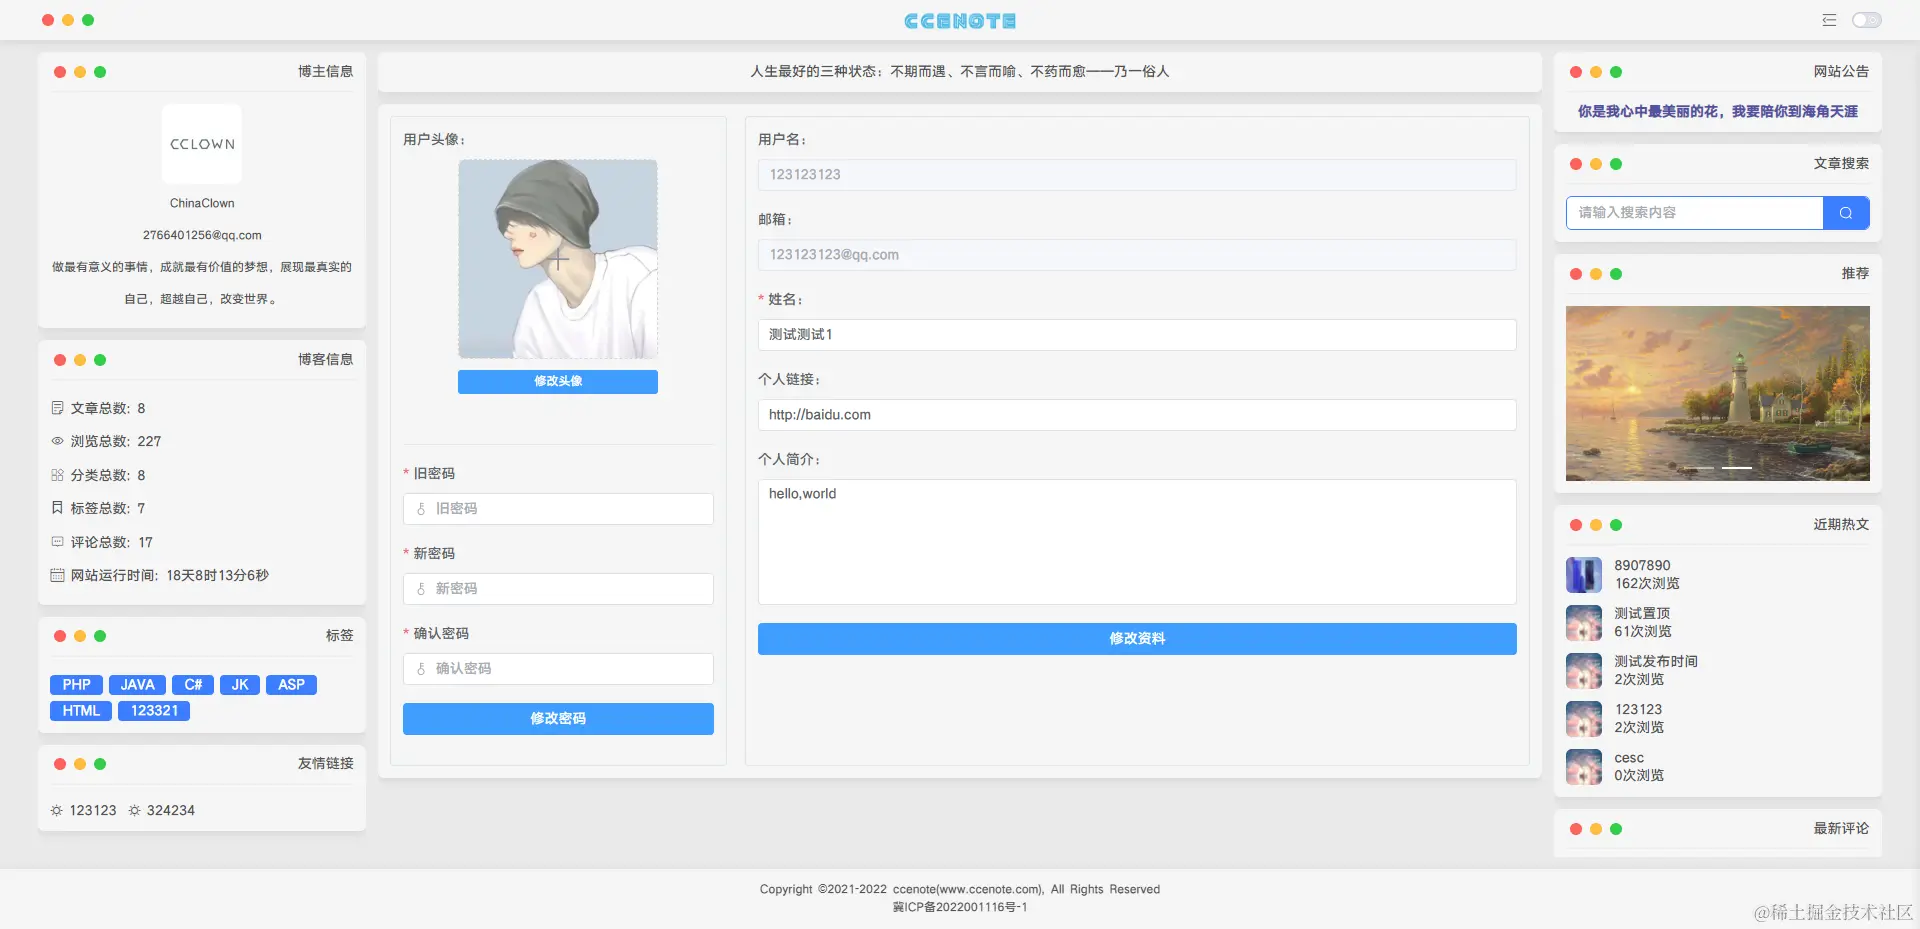Open the 123123 friendly link
1920x929 pixels.
93,811
